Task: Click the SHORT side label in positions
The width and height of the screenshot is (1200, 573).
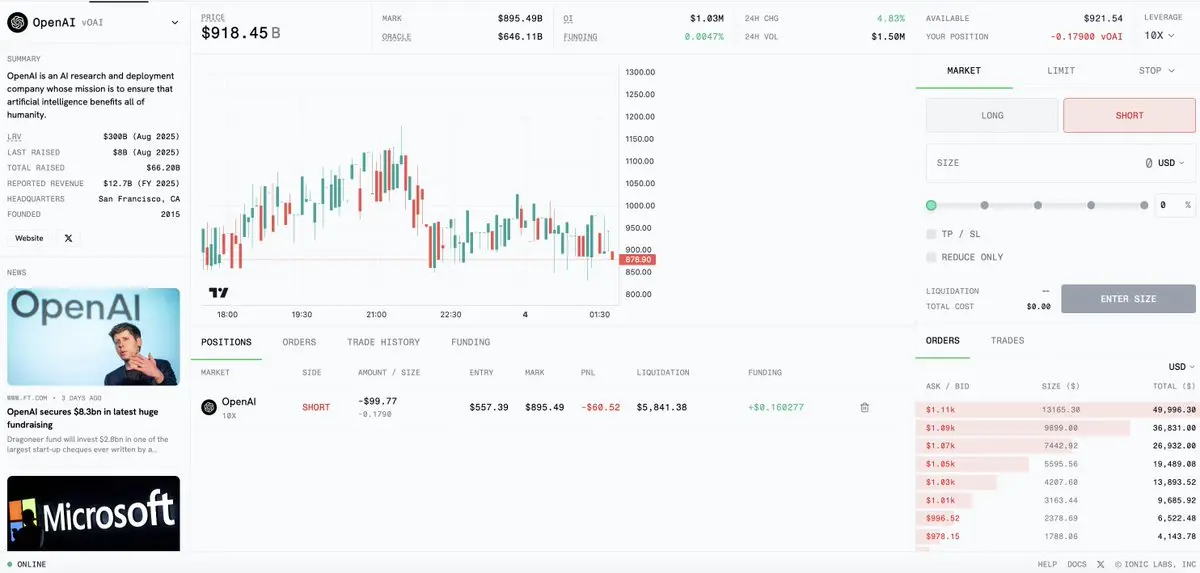Action: [316, 407]
